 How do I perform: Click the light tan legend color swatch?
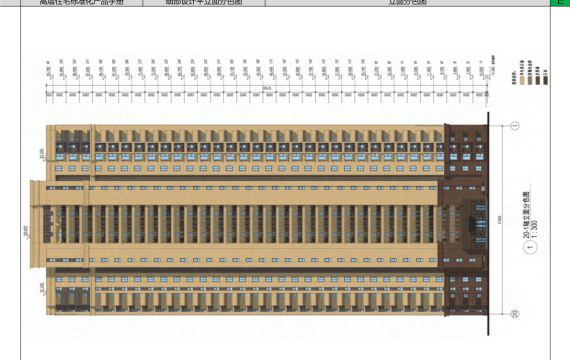click(522, 80)
